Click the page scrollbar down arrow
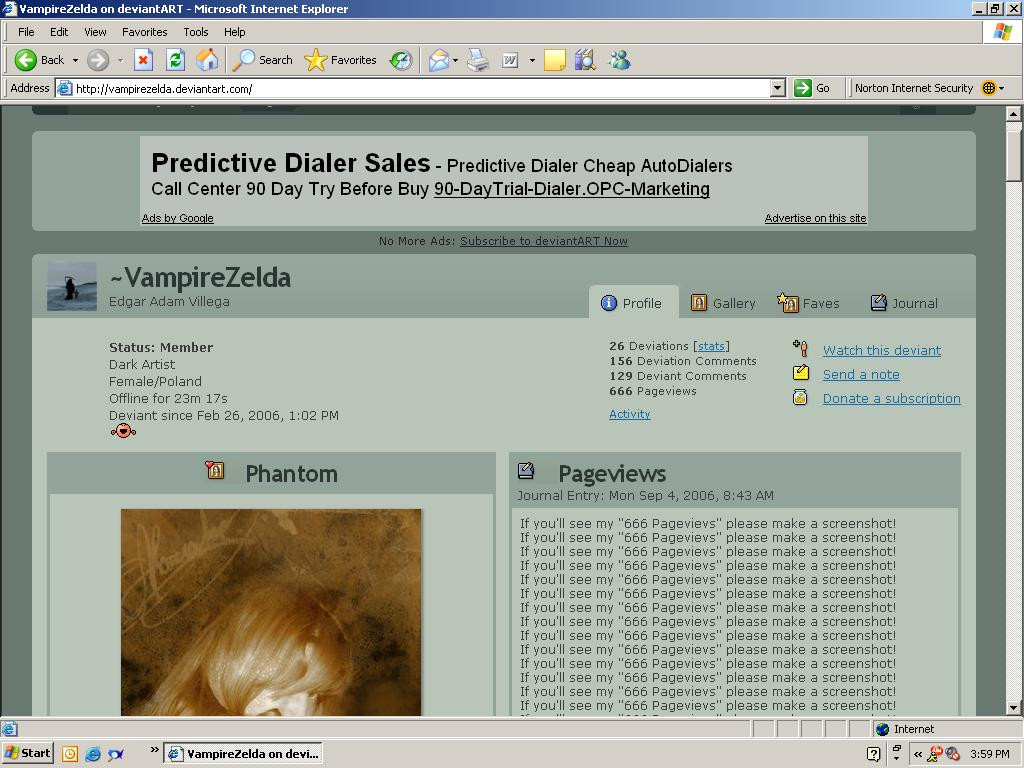Viewport: 1024px width, 768px height. [1014, 707]
